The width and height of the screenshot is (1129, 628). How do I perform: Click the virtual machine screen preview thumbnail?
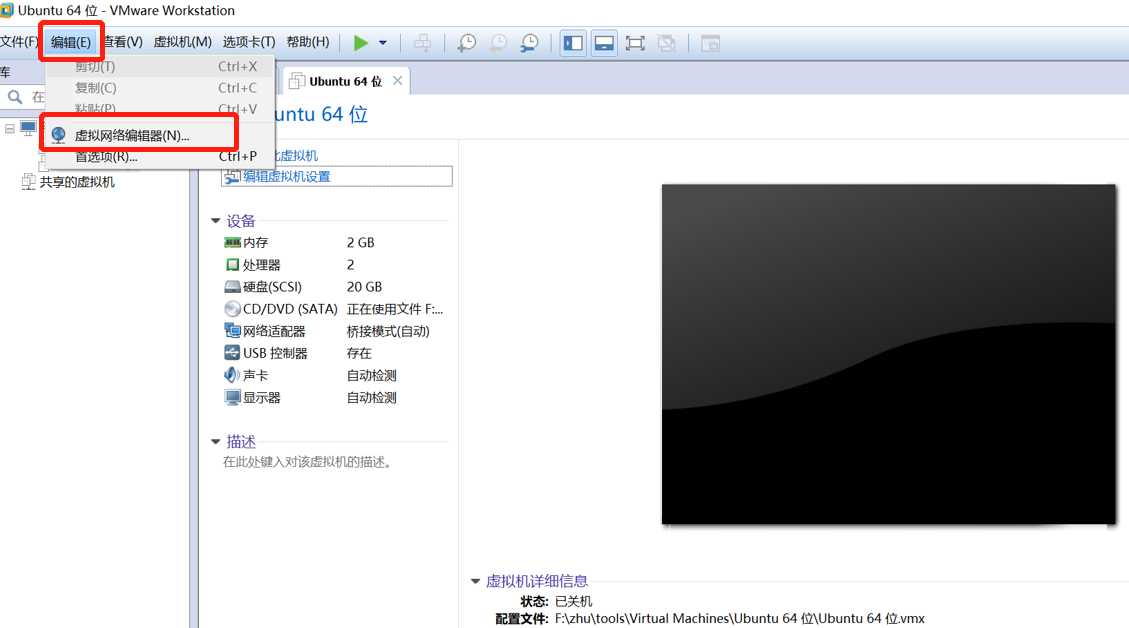click(889, 354)
